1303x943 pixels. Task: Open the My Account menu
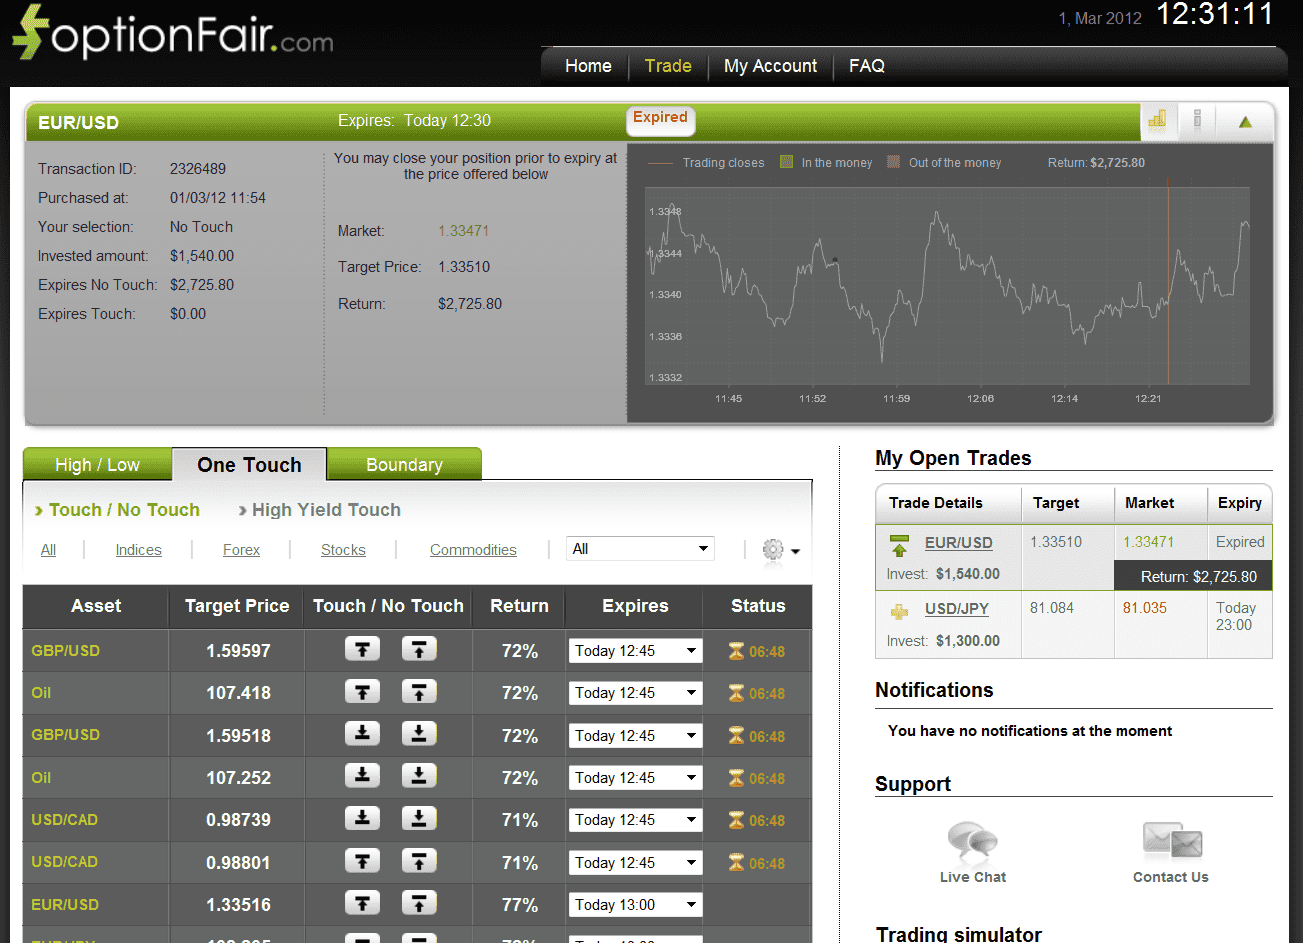pos(770,66)
